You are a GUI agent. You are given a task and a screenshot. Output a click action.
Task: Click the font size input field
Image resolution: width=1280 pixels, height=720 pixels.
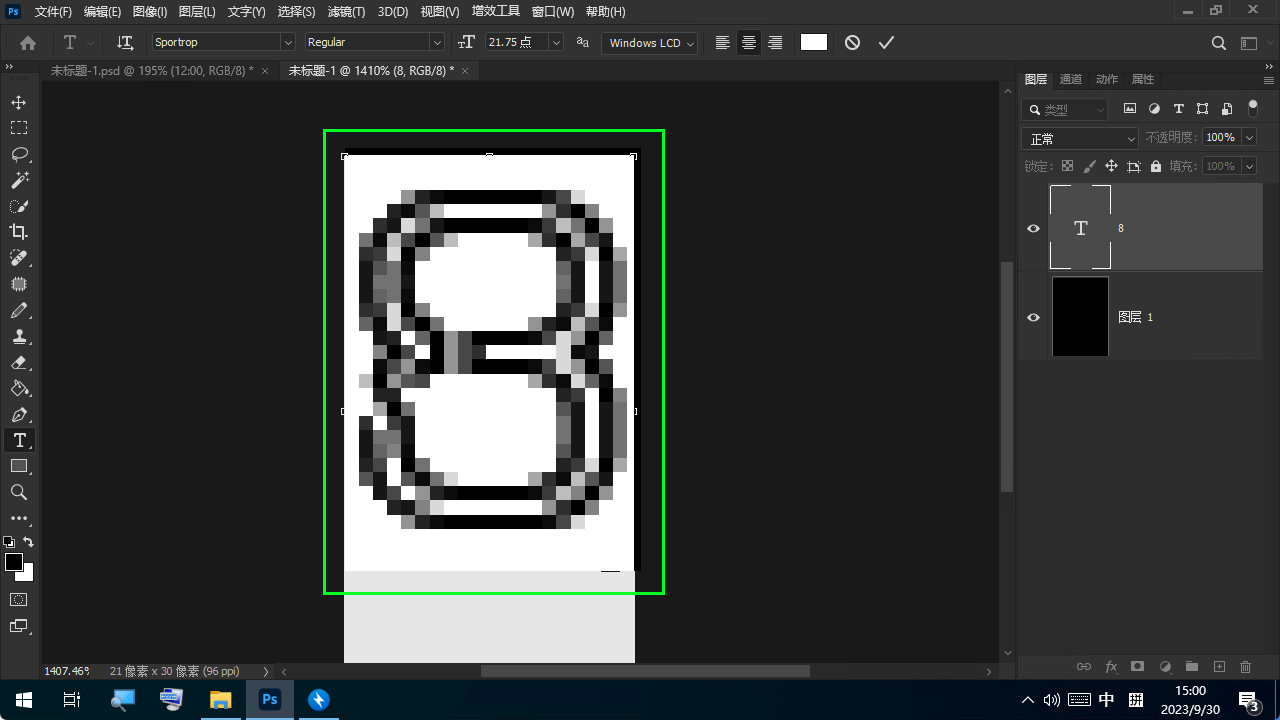tap(516, 43)
